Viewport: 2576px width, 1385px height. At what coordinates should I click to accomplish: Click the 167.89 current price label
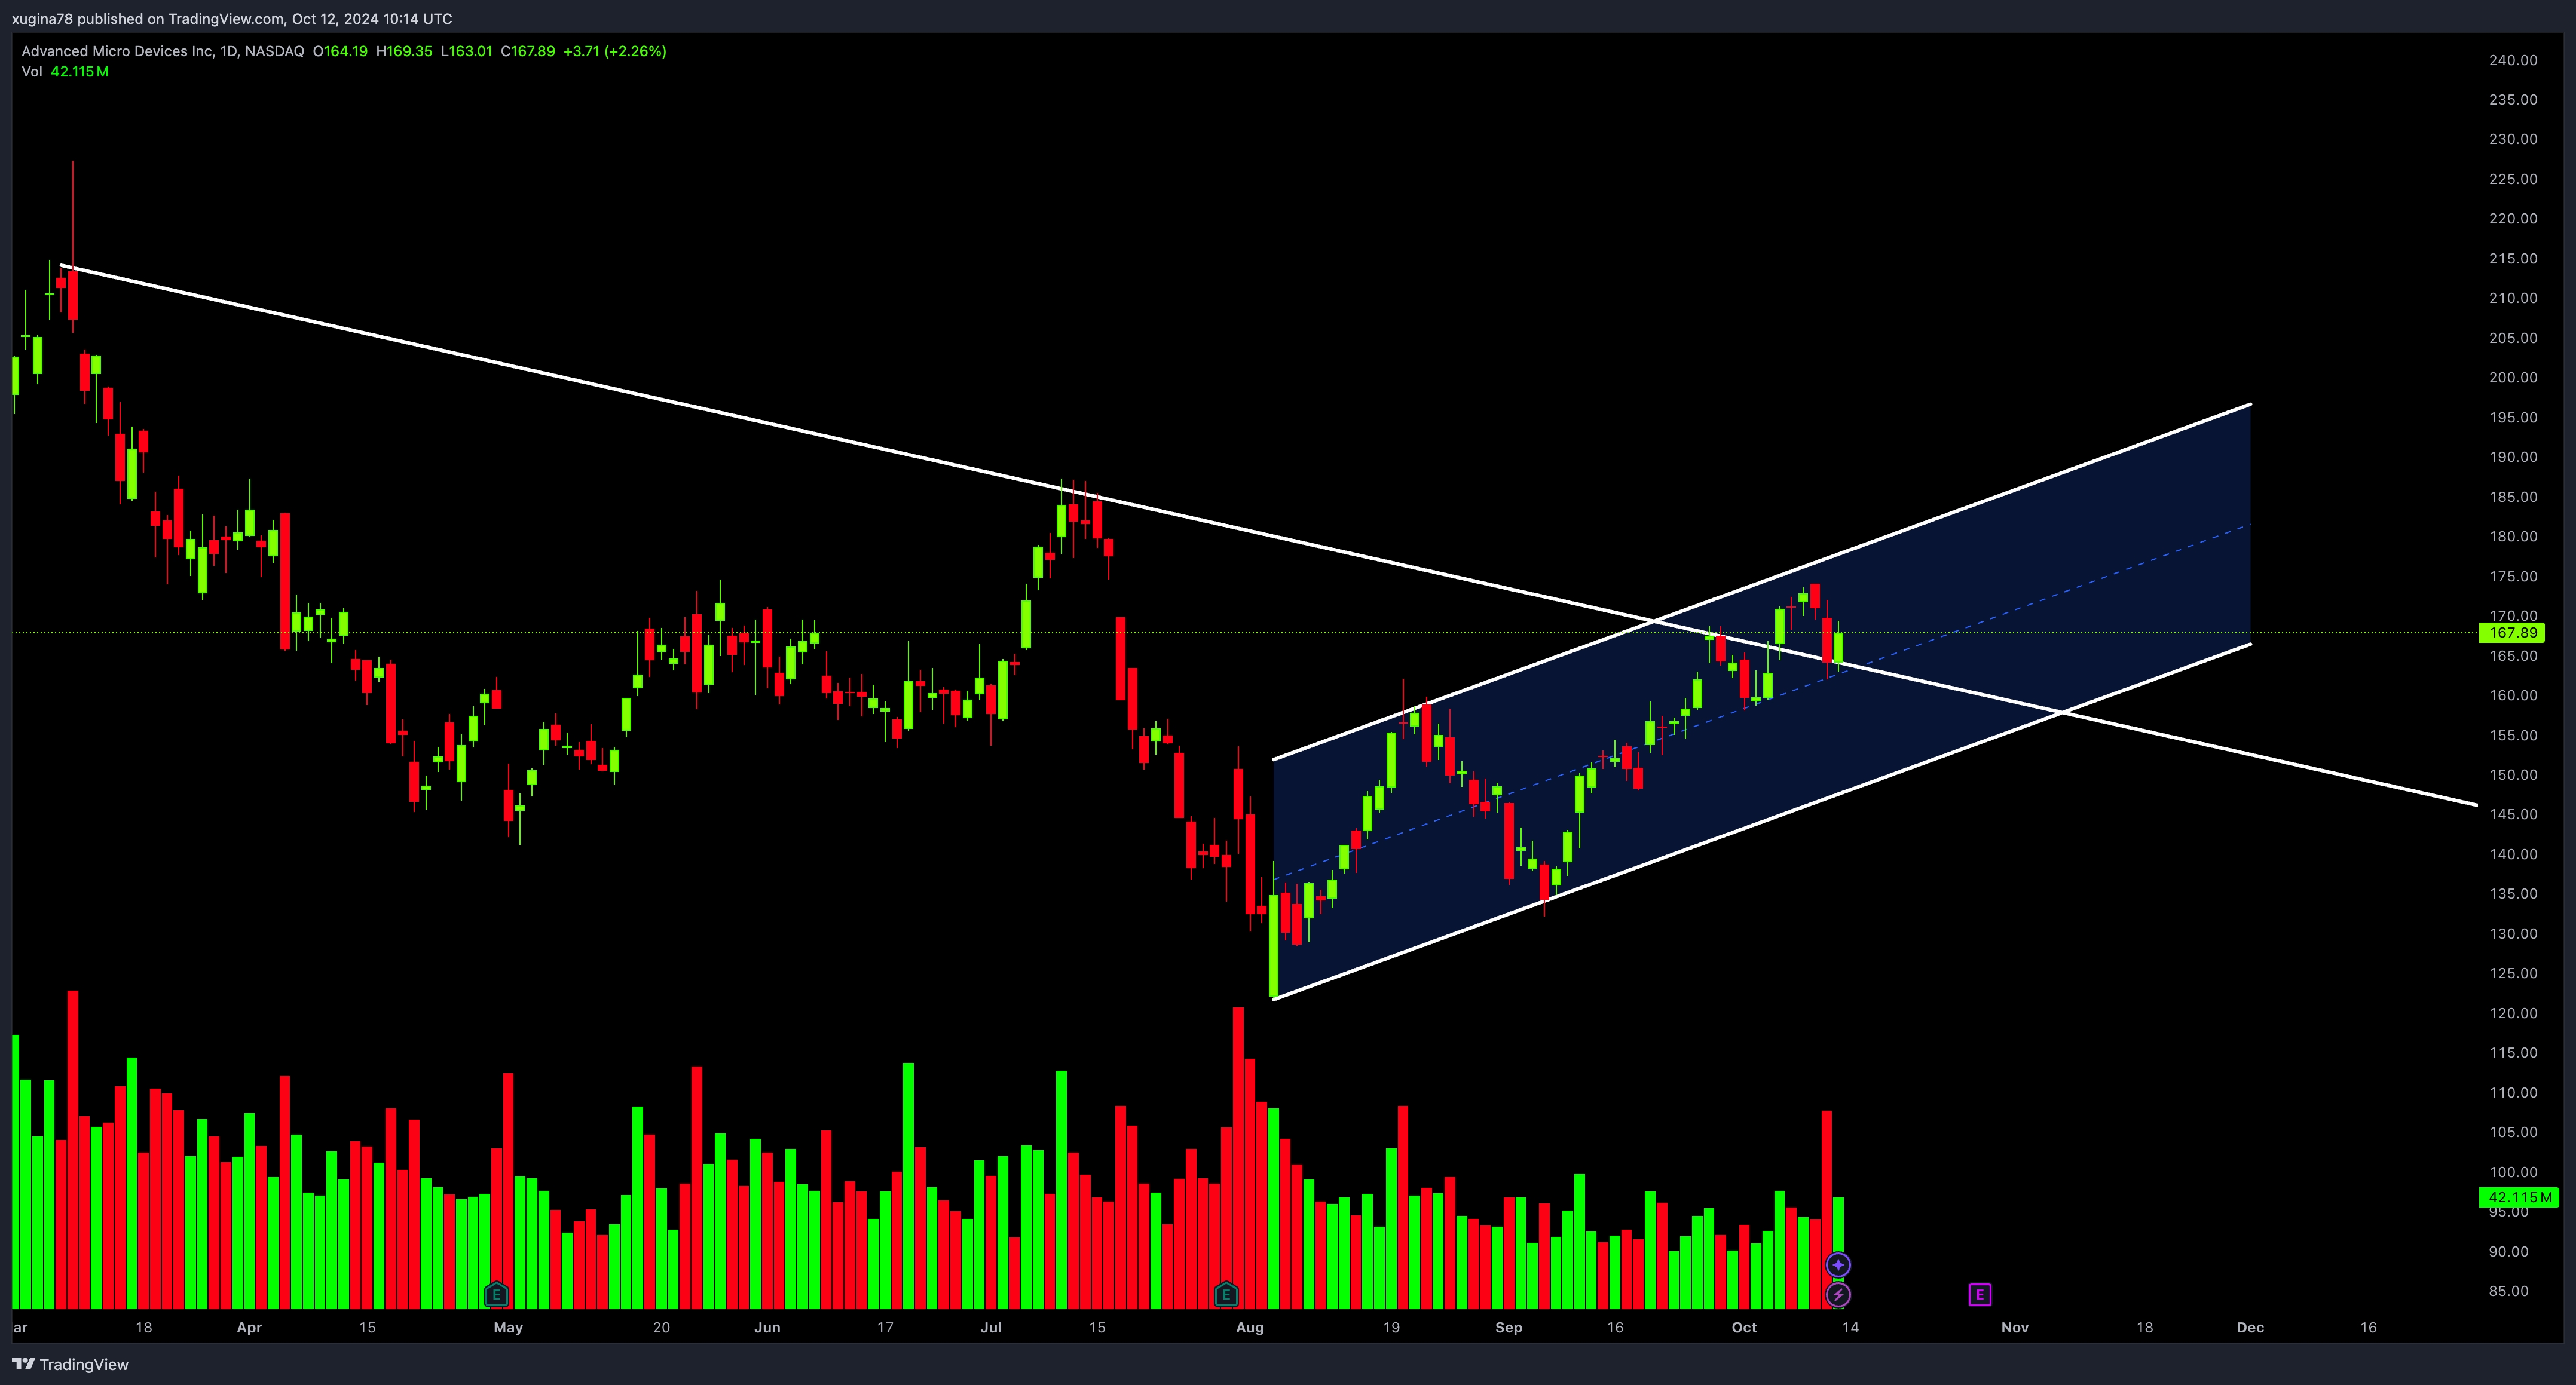coord(2512,632)
